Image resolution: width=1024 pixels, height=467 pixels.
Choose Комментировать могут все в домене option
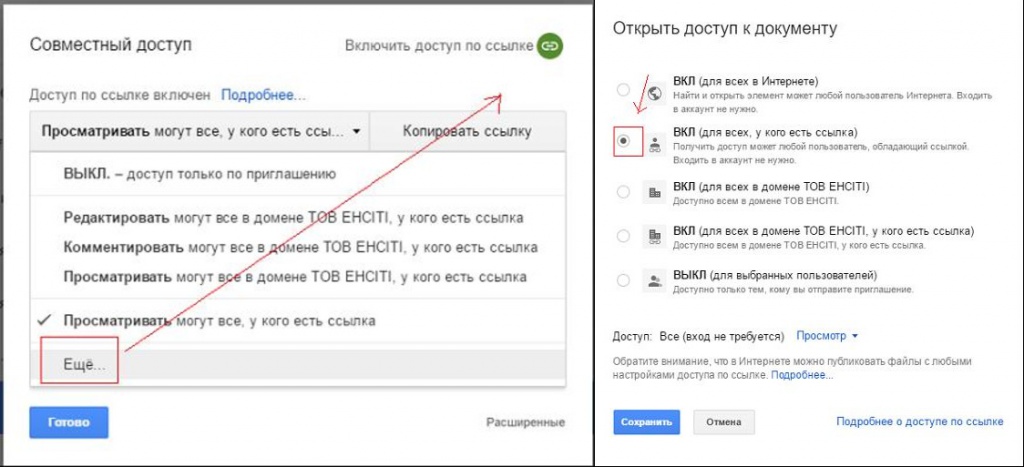(298, 248)
